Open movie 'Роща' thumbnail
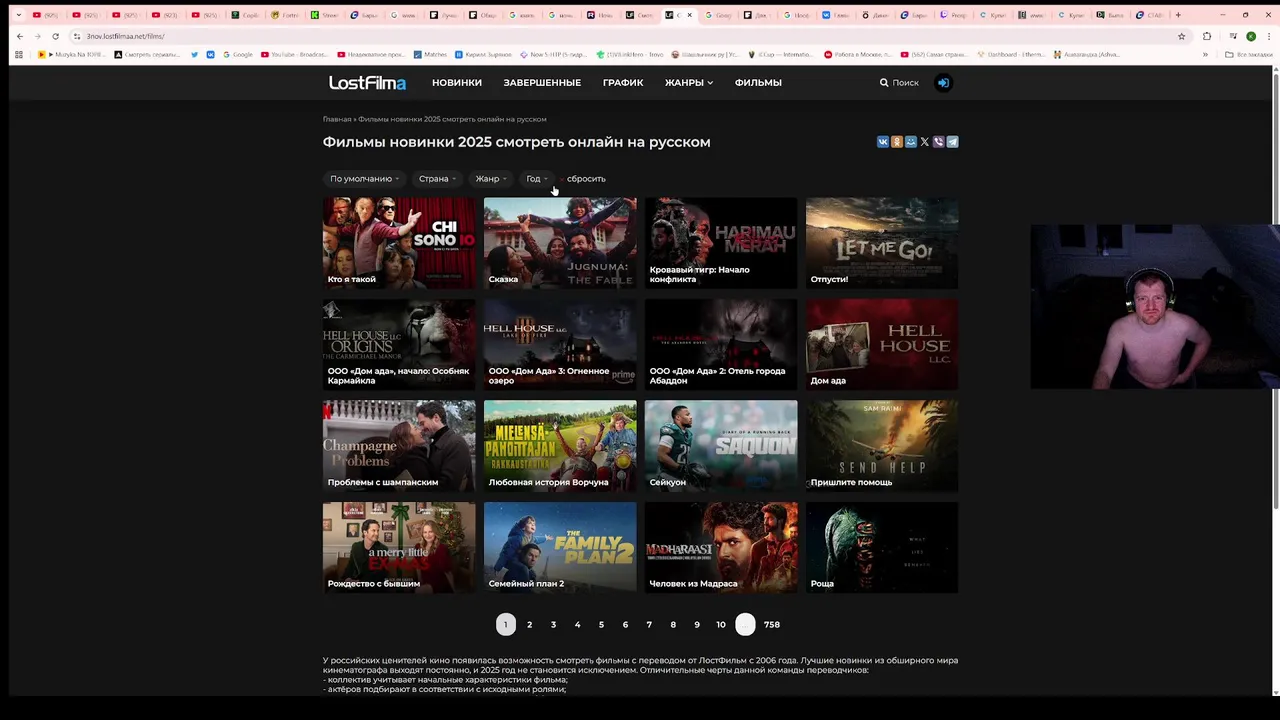This screenshot has width=1280, height=720. [882, 548]
